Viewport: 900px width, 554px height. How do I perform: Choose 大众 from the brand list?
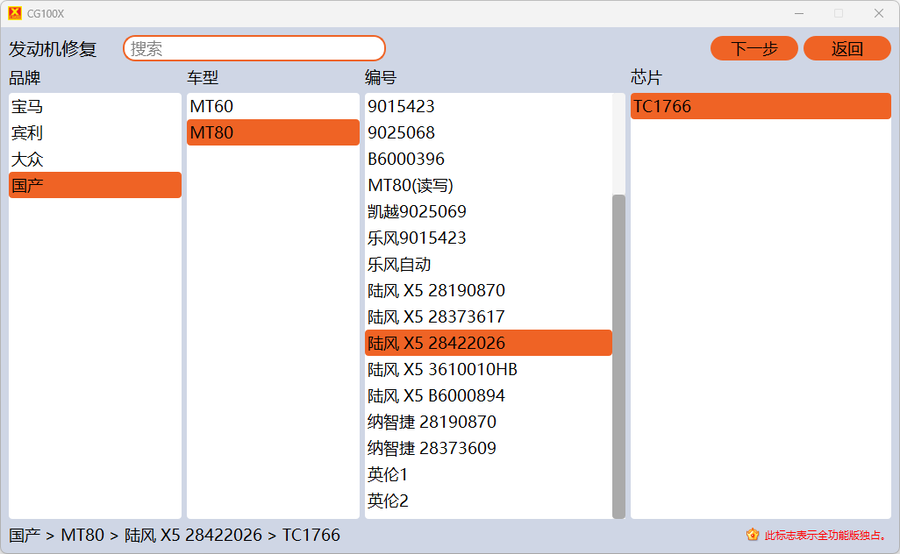[94, 159]
